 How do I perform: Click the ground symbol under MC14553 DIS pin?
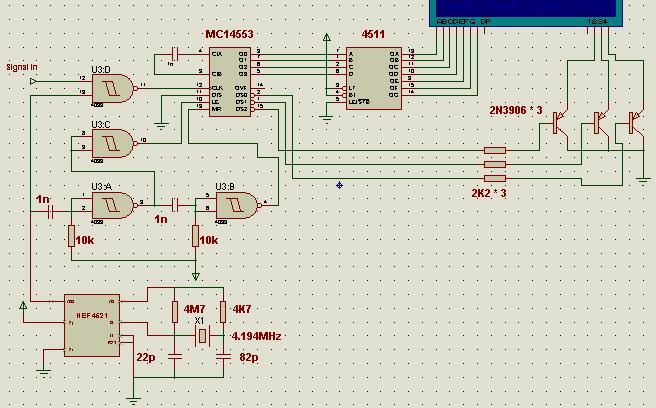coord(161,125)
